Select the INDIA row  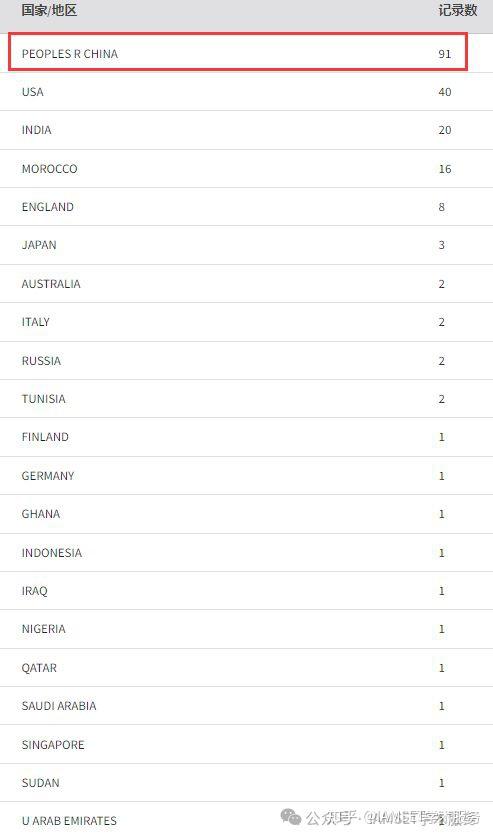246,130
